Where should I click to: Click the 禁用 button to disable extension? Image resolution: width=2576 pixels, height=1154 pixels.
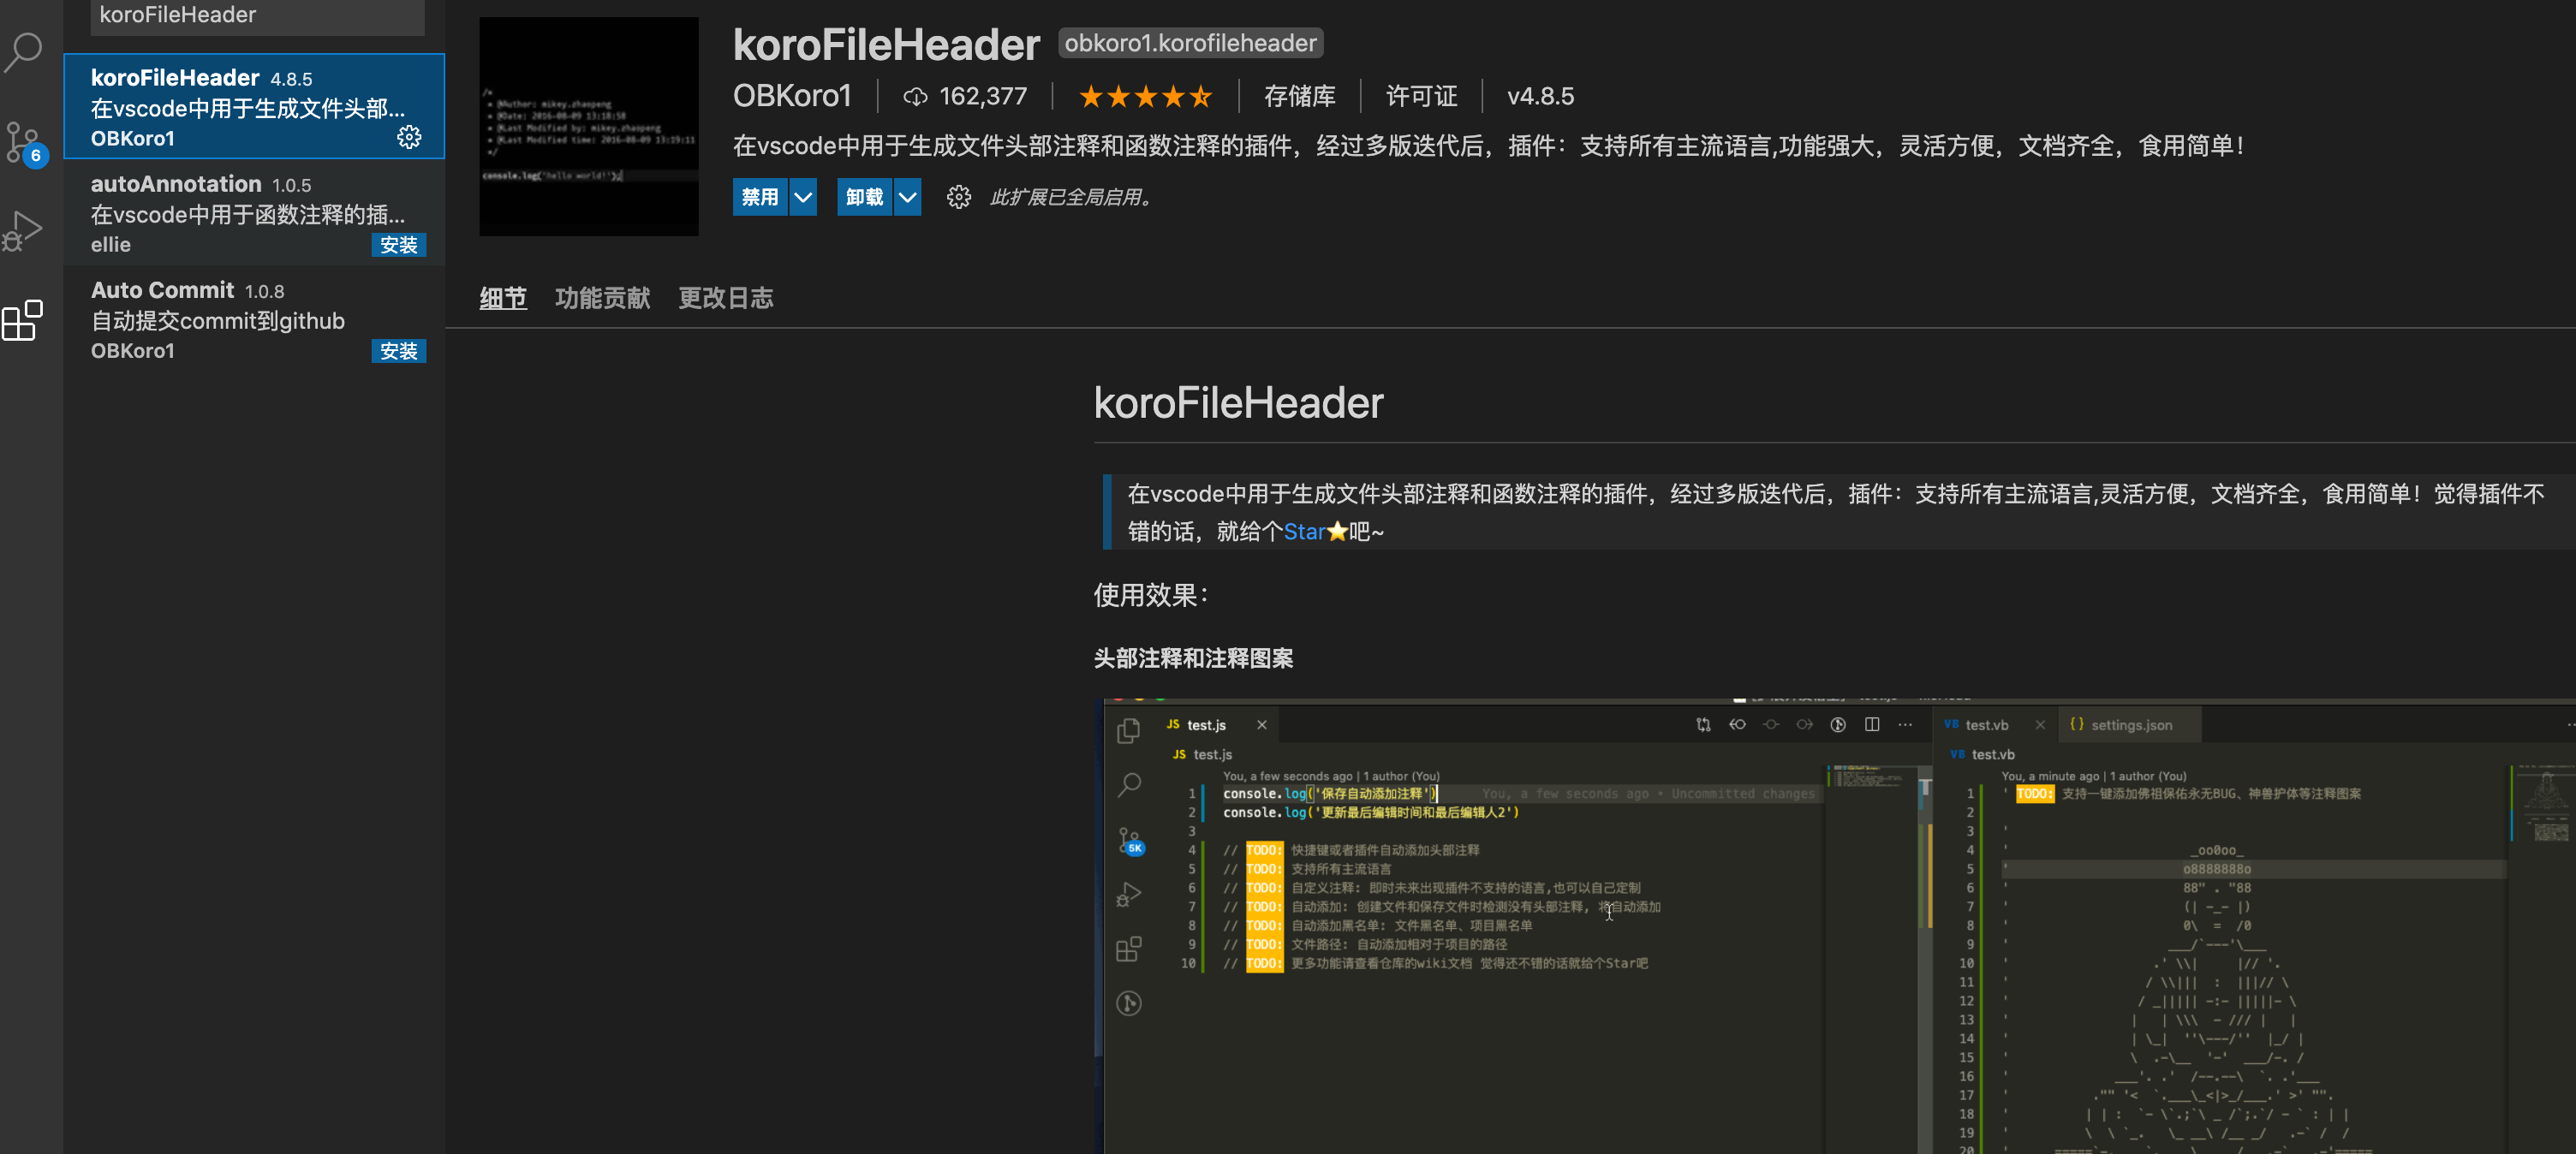tap(760, 197)
